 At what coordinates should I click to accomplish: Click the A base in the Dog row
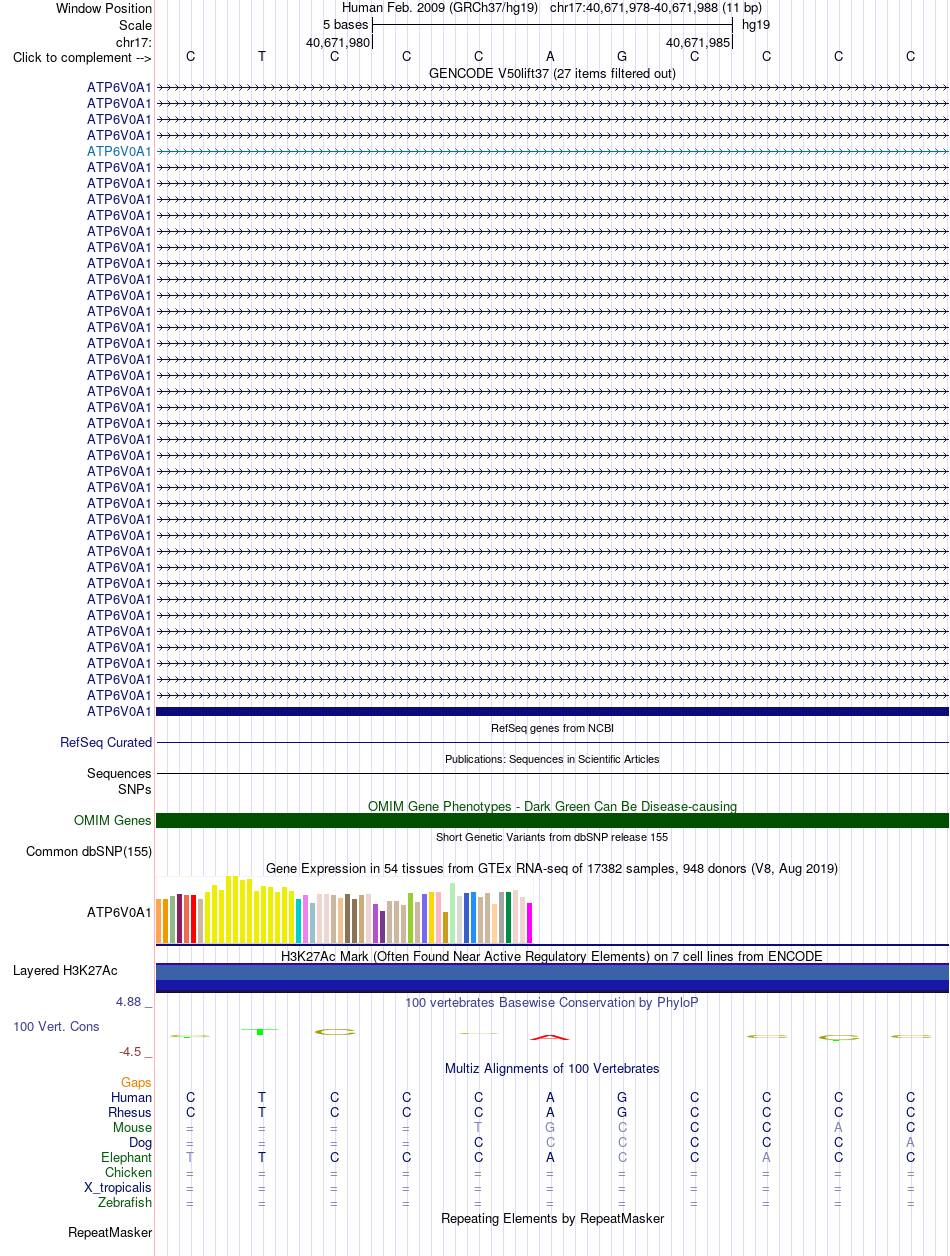[x=910, y=1143]
